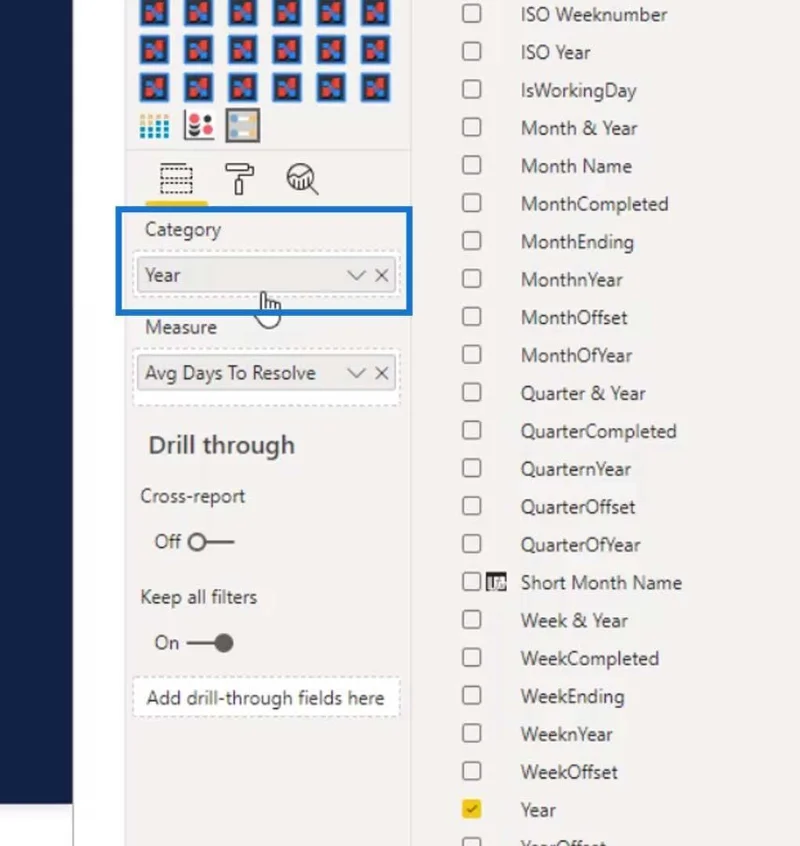Select the WeekEnding field name
This screenshot has height=846, width=800.
[572, 697]
